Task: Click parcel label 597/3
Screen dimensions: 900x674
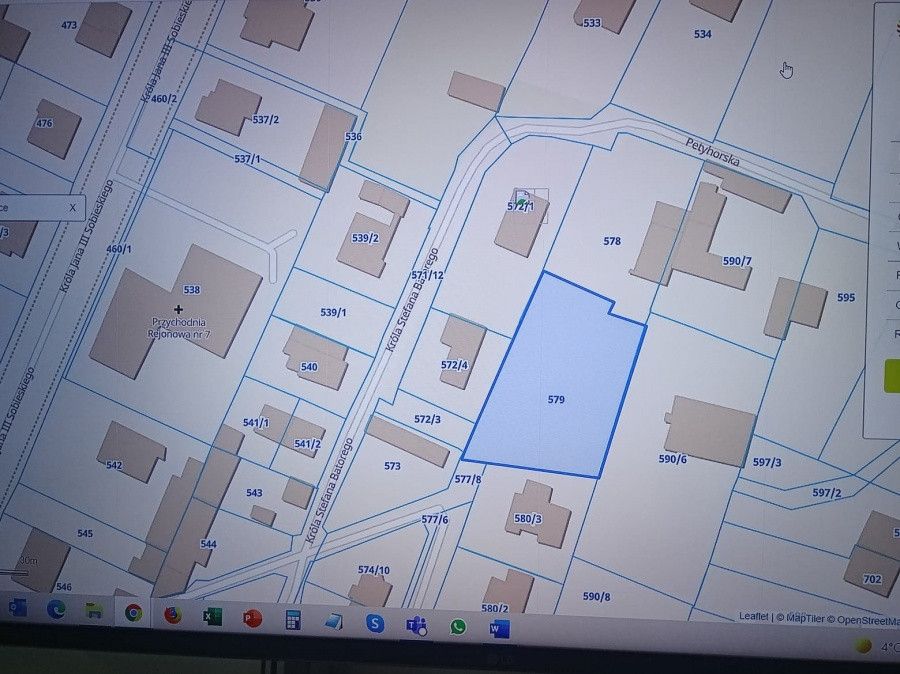Action: pyautogui.click(x=767, y=462)
